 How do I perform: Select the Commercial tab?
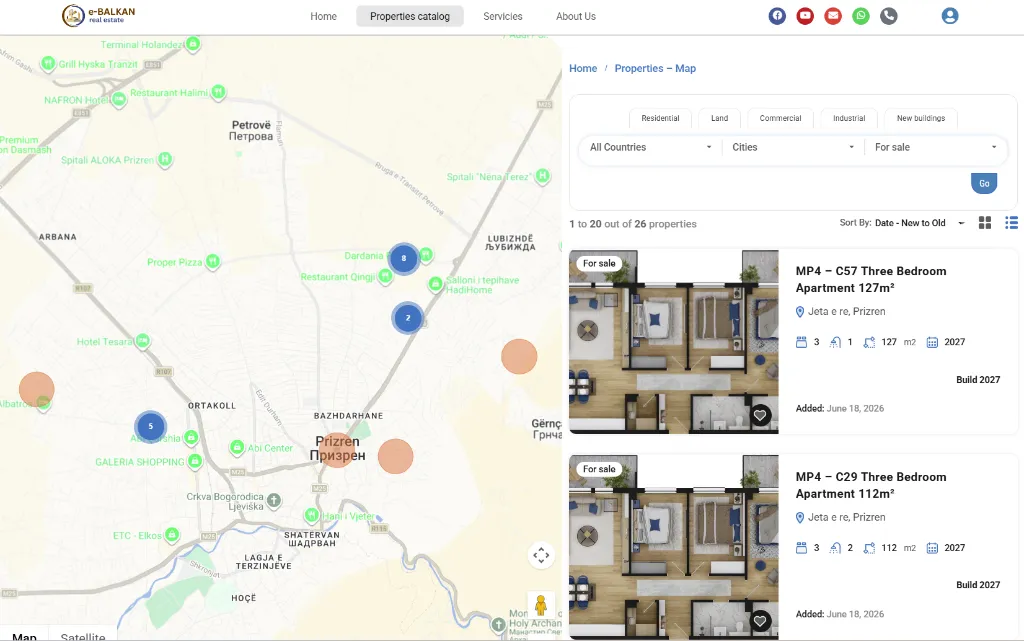[x=780, y=118]
